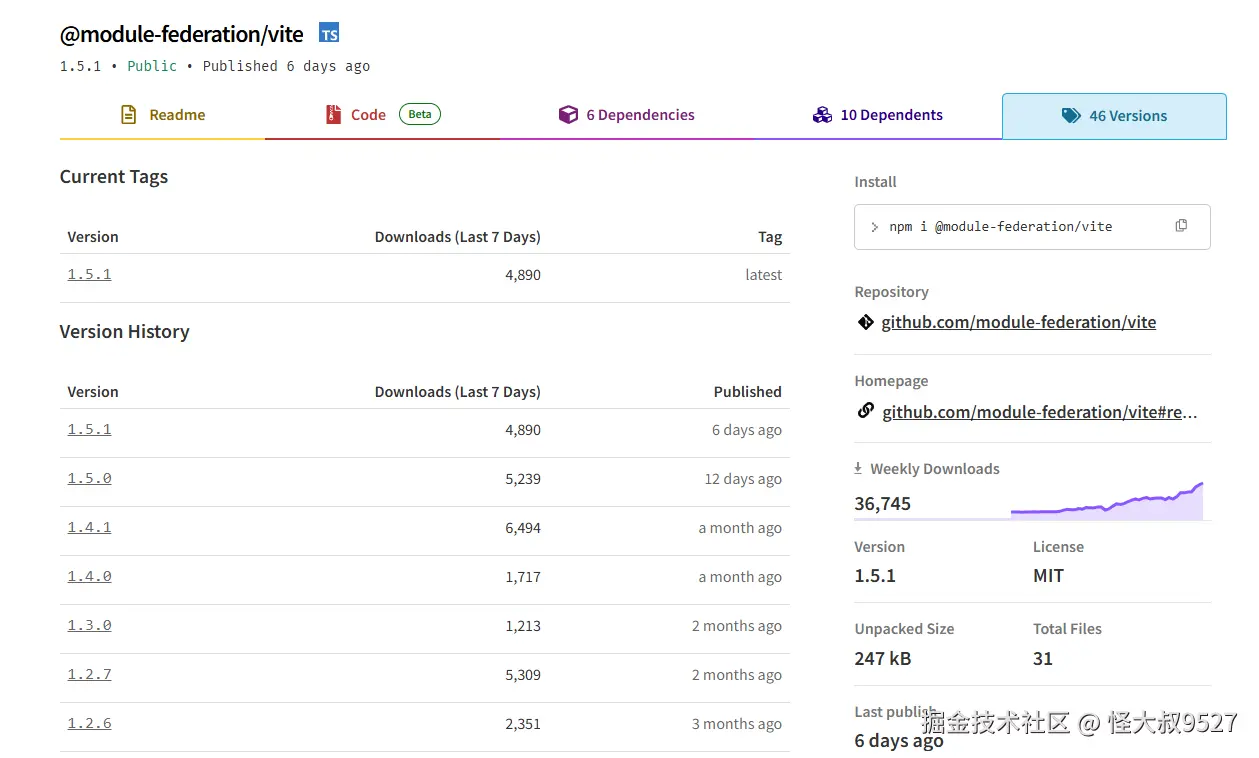Click the Versions tag icon
Viewport: 1259px width, 758px height.
coord(1071,116)
